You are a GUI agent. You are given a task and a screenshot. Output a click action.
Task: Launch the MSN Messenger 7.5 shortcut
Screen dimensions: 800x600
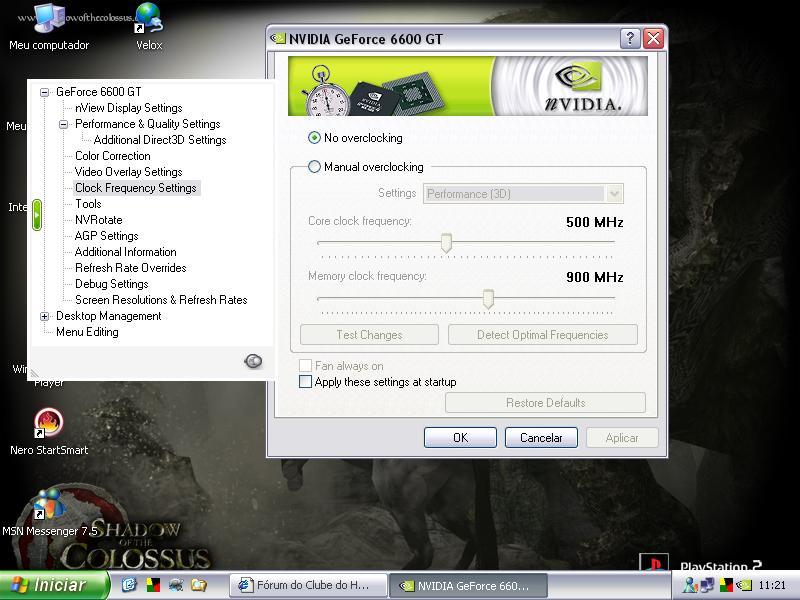pyautogui.click(x=49, y=512)
